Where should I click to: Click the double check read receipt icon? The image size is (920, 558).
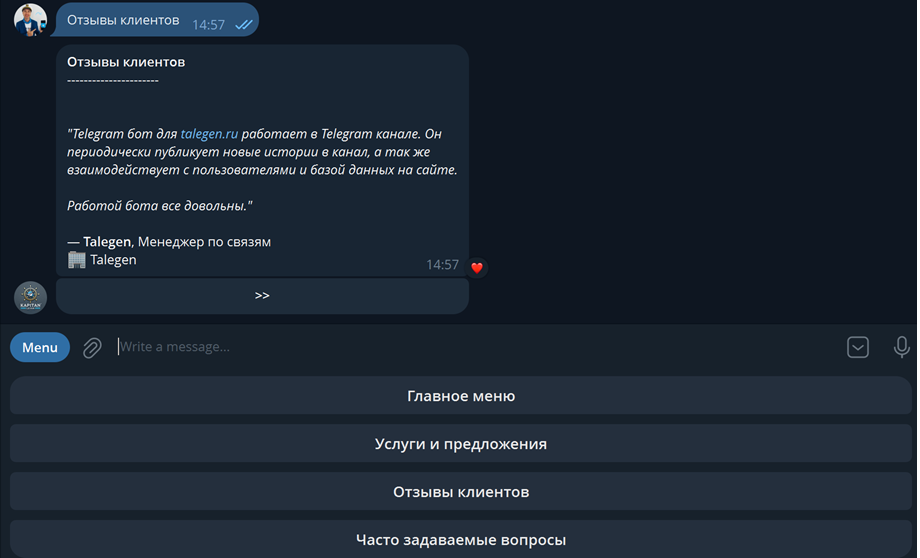(x=243, y=25)
